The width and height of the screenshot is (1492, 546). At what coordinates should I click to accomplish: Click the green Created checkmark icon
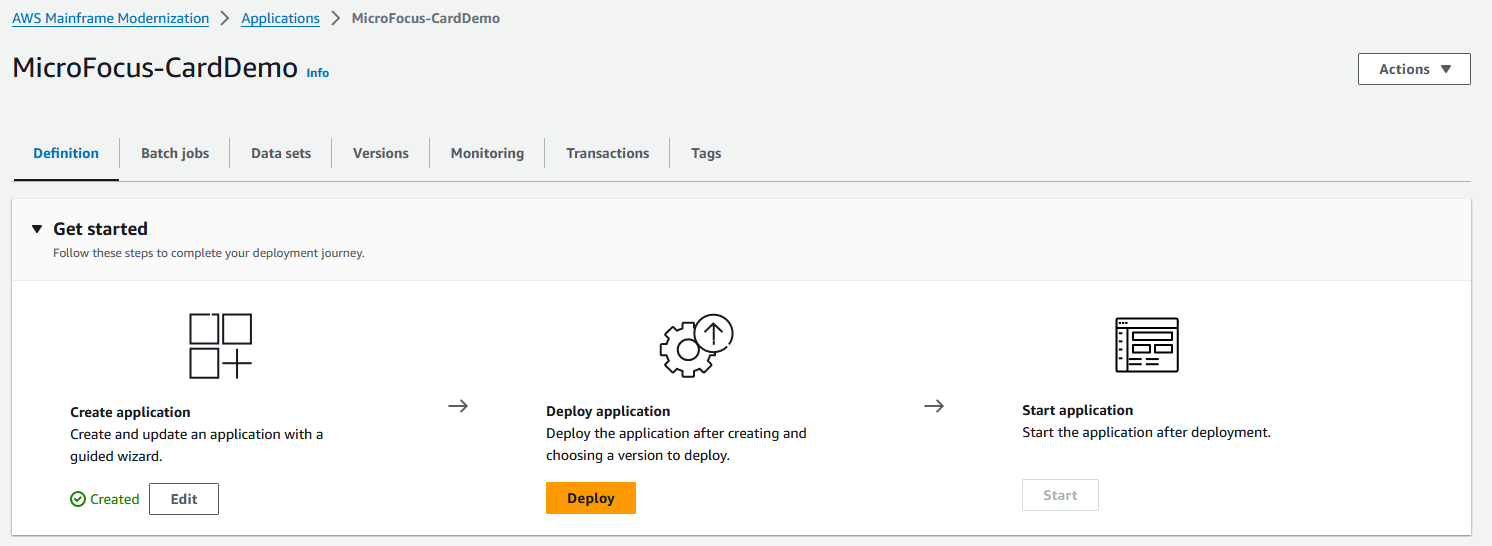[x=78, y=499]
